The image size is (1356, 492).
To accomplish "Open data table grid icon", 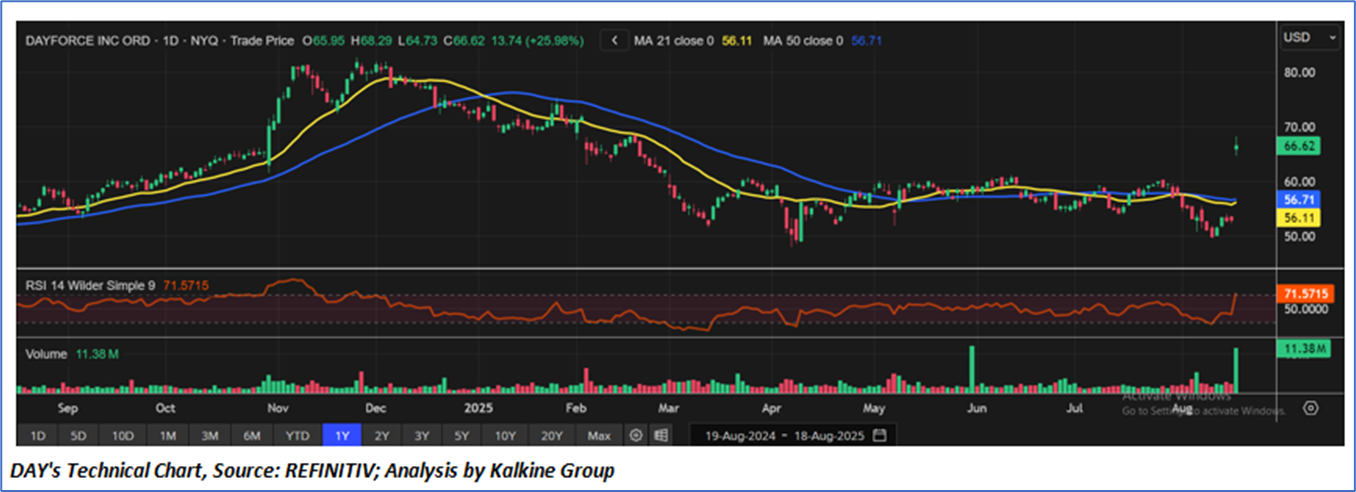I will click(x=660, y=436).
